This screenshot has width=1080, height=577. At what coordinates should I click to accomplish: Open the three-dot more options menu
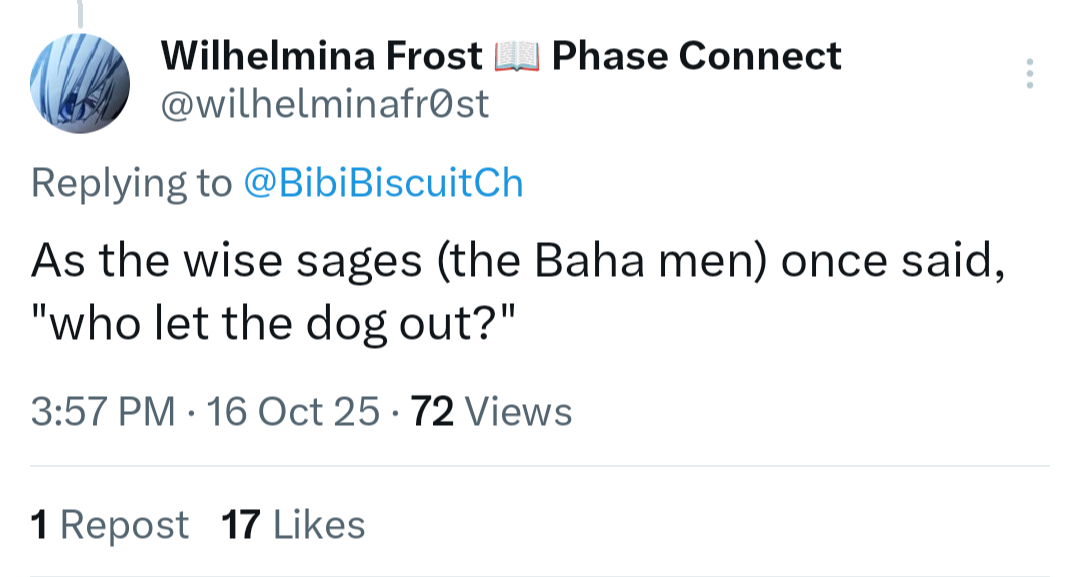(x=1029, y=75)
